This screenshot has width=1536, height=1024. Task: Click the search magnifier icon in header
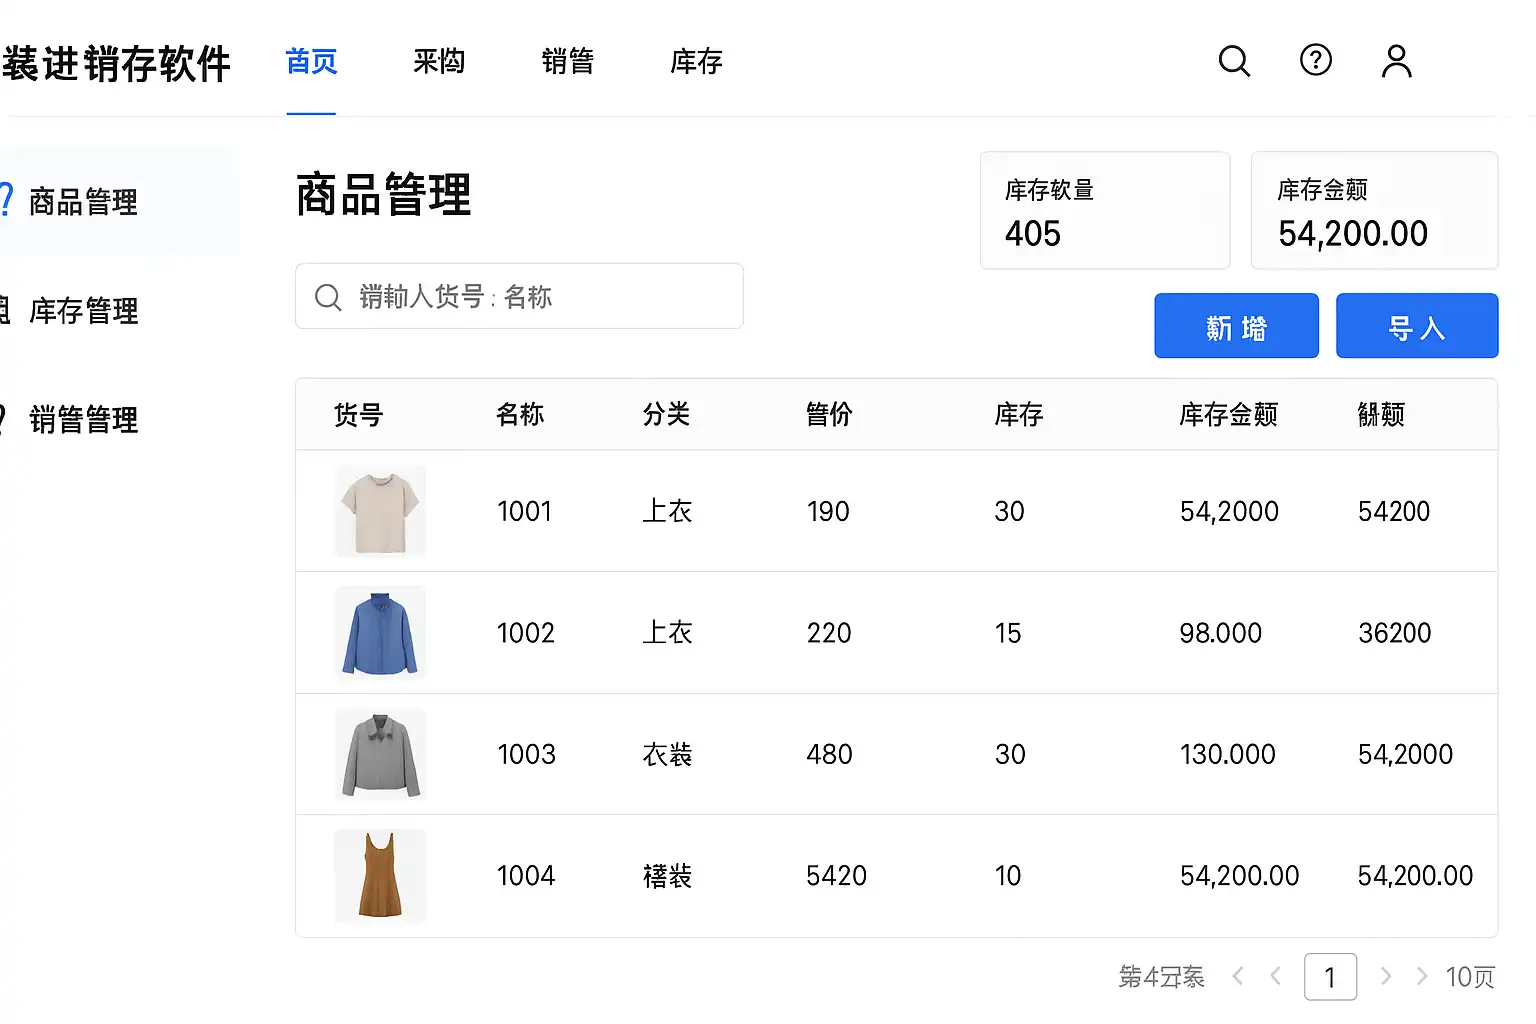point(1234,61)
